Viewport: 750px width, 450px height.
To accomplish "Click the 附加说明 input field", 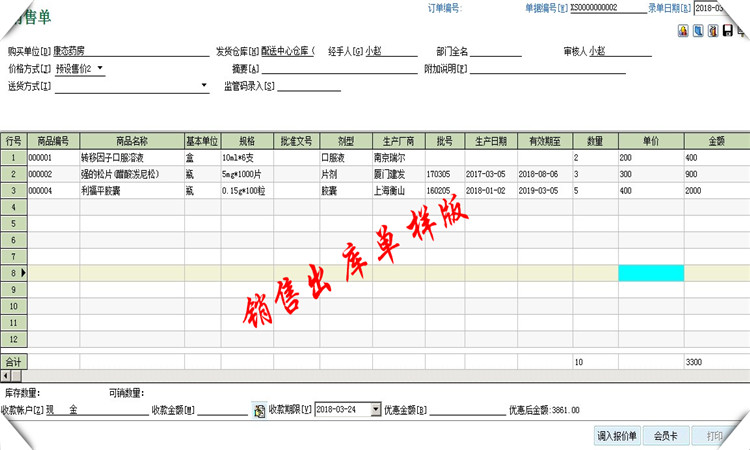I will [548, 69].
